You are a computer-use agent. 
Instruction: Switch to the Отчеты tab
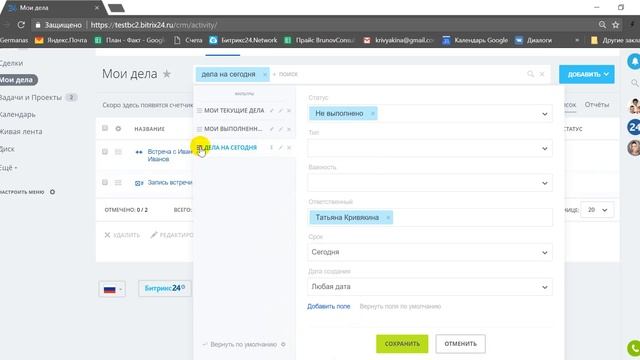click(x=597, y=105)
